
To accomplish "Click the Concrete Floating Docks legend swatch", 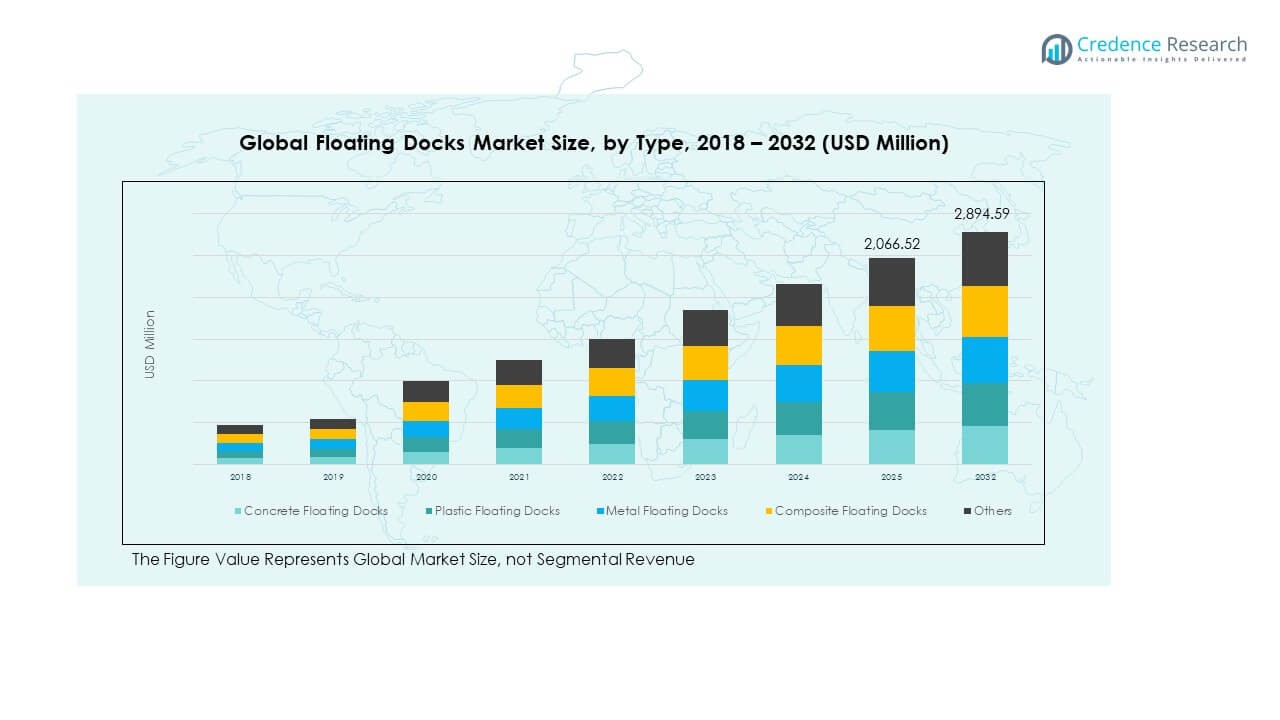I will coord(238,511).
